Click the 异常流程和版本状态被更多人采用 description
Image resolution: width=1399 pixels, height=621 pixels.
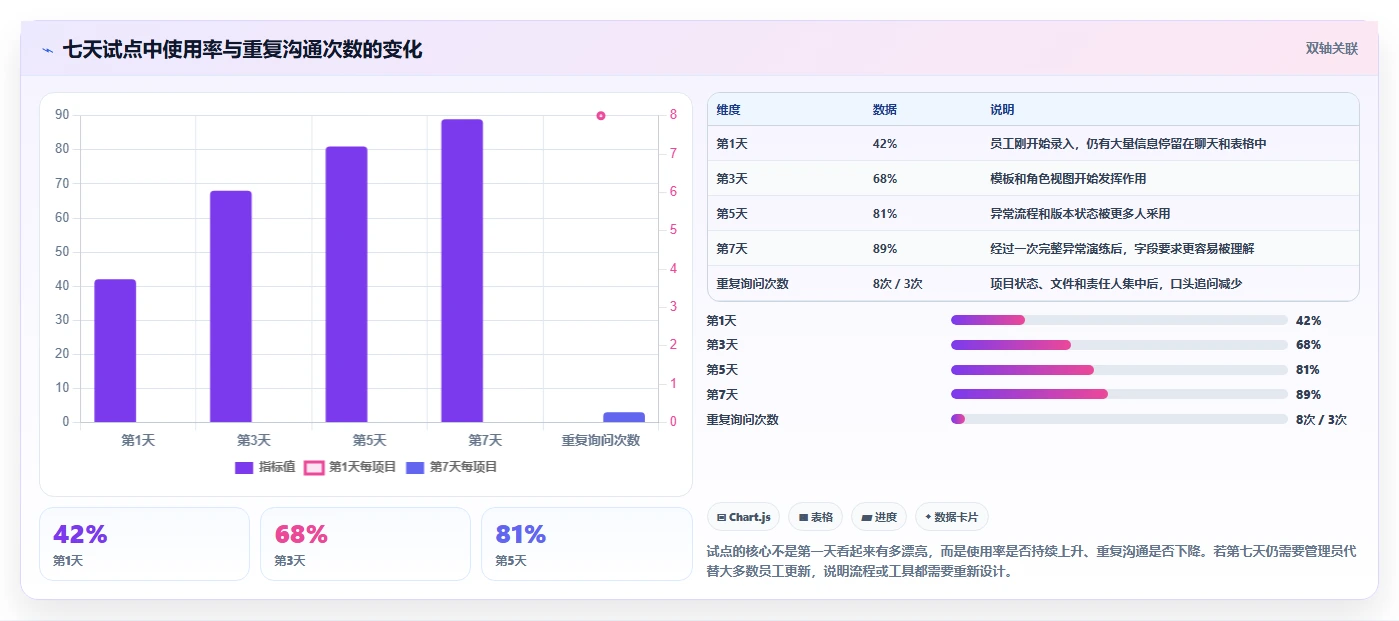click(1080, 214)
